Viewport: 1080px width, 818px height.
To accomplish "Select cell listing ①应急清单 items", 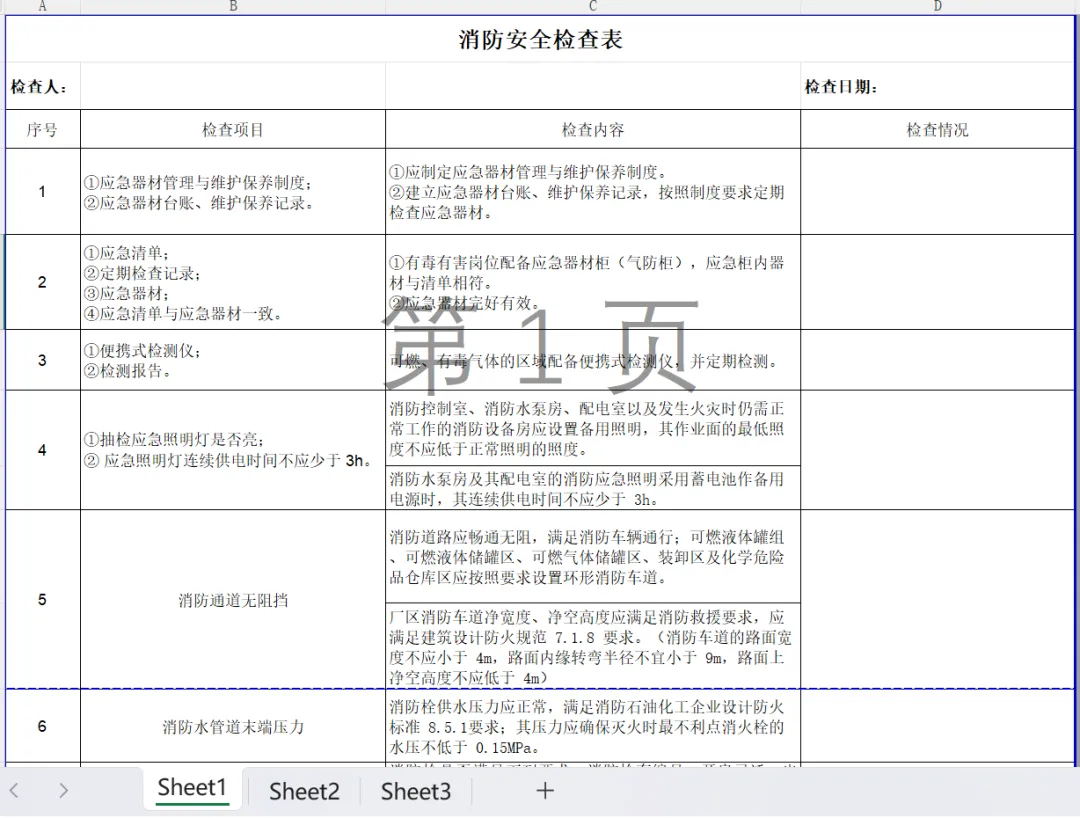I will 233,282.
